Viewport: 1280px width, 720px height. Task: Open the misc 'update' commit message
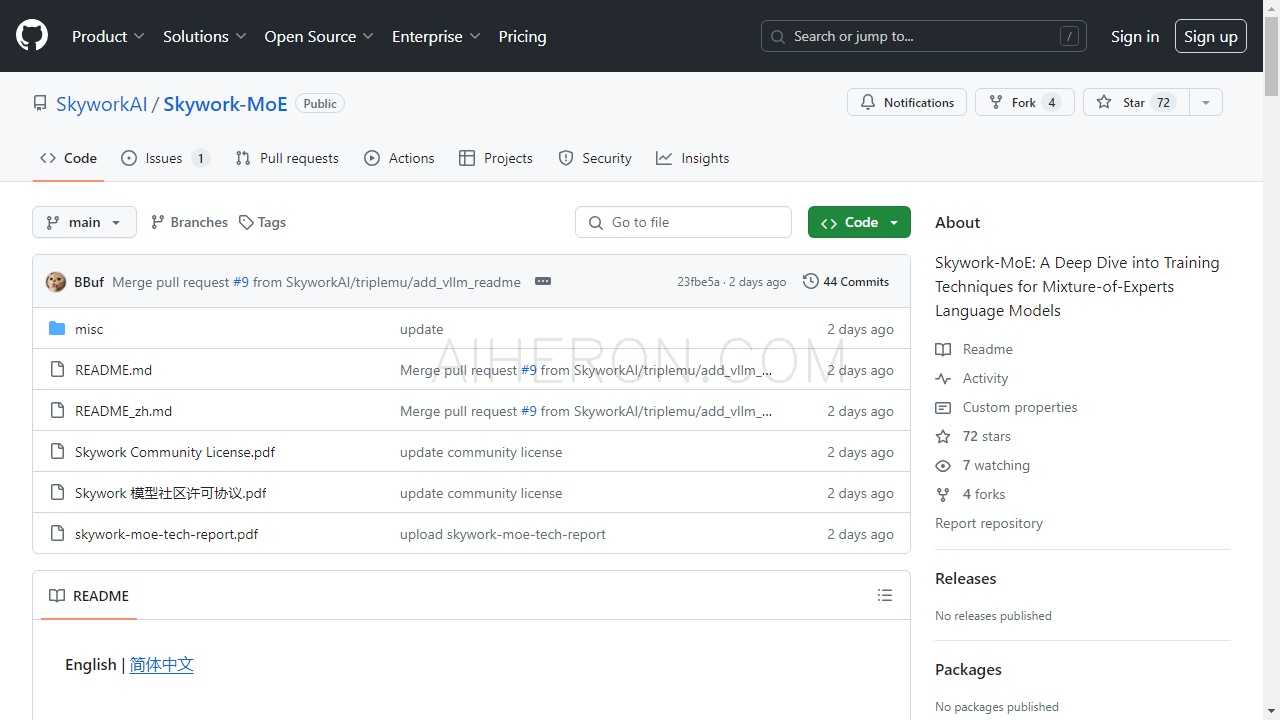click(x=422, y=329)
